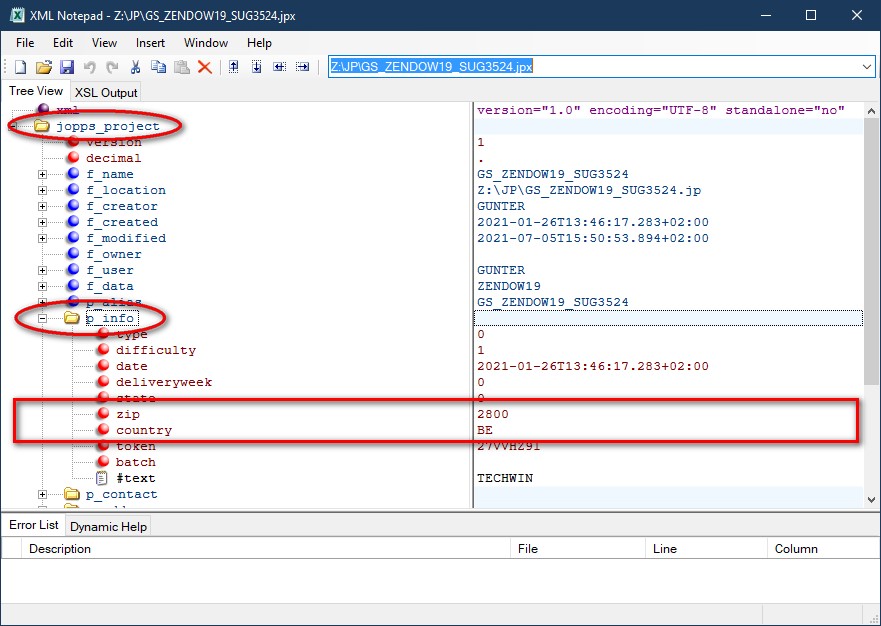Click the Column column header
Image resolution: width=881 pixels, height=626 pixels.
click(x=823, y=548)
